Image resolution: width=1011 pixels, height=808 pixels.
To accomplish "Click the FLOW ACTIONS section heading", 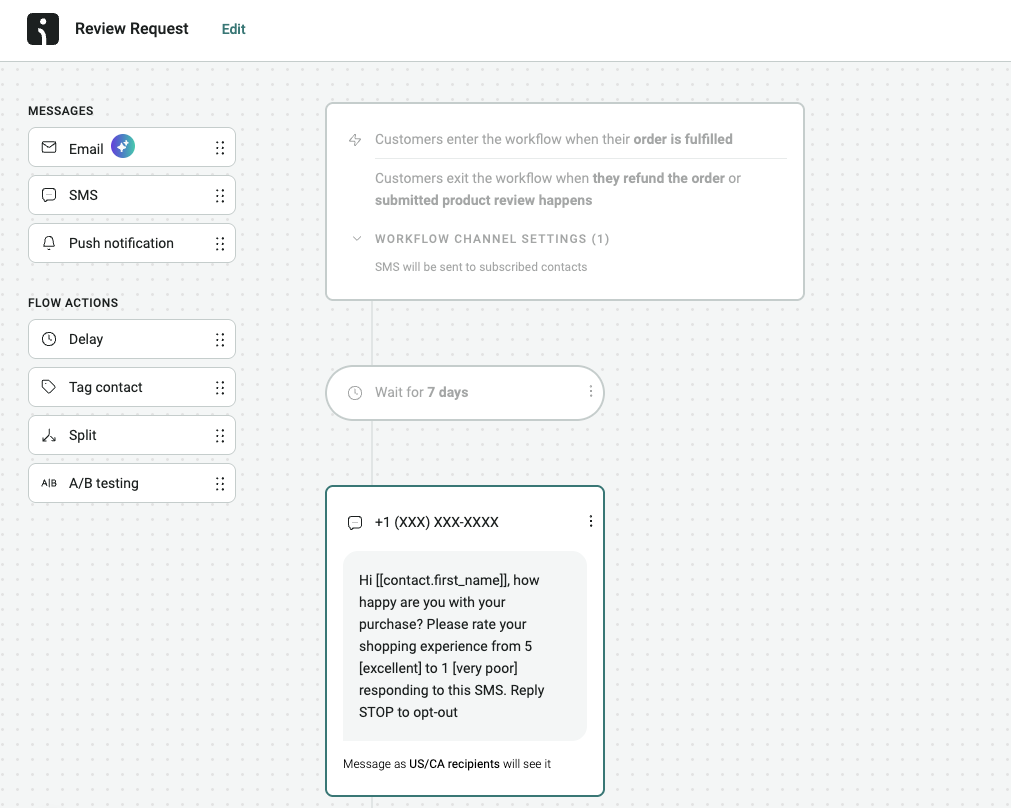I will point(73,303).
